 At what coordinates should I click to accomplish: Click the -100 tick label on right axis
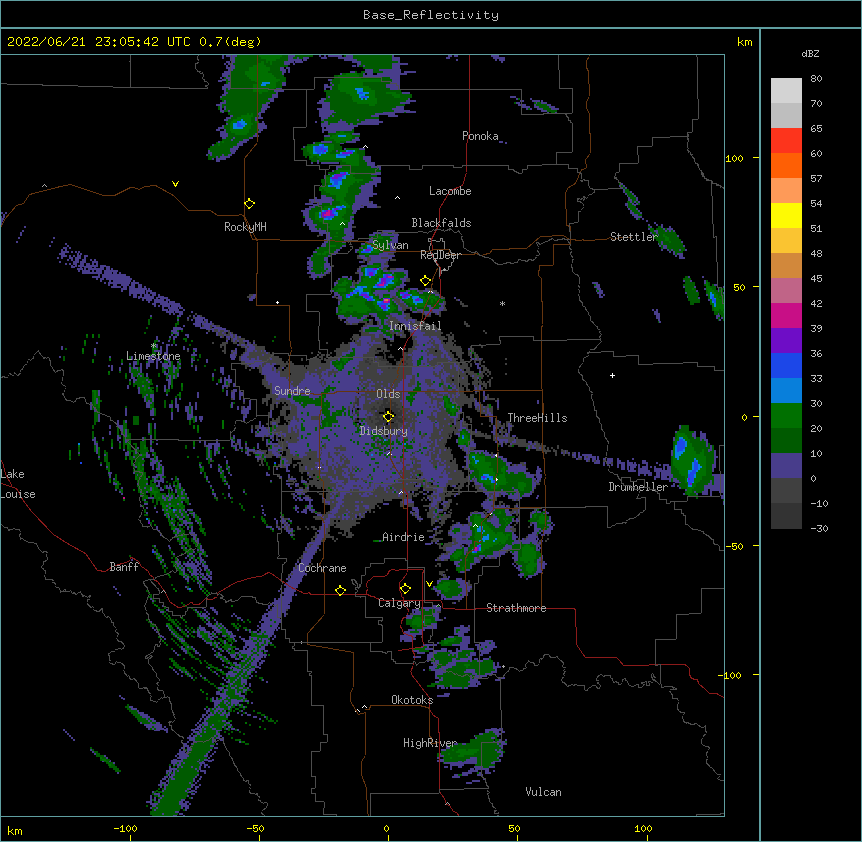[731, 675]
